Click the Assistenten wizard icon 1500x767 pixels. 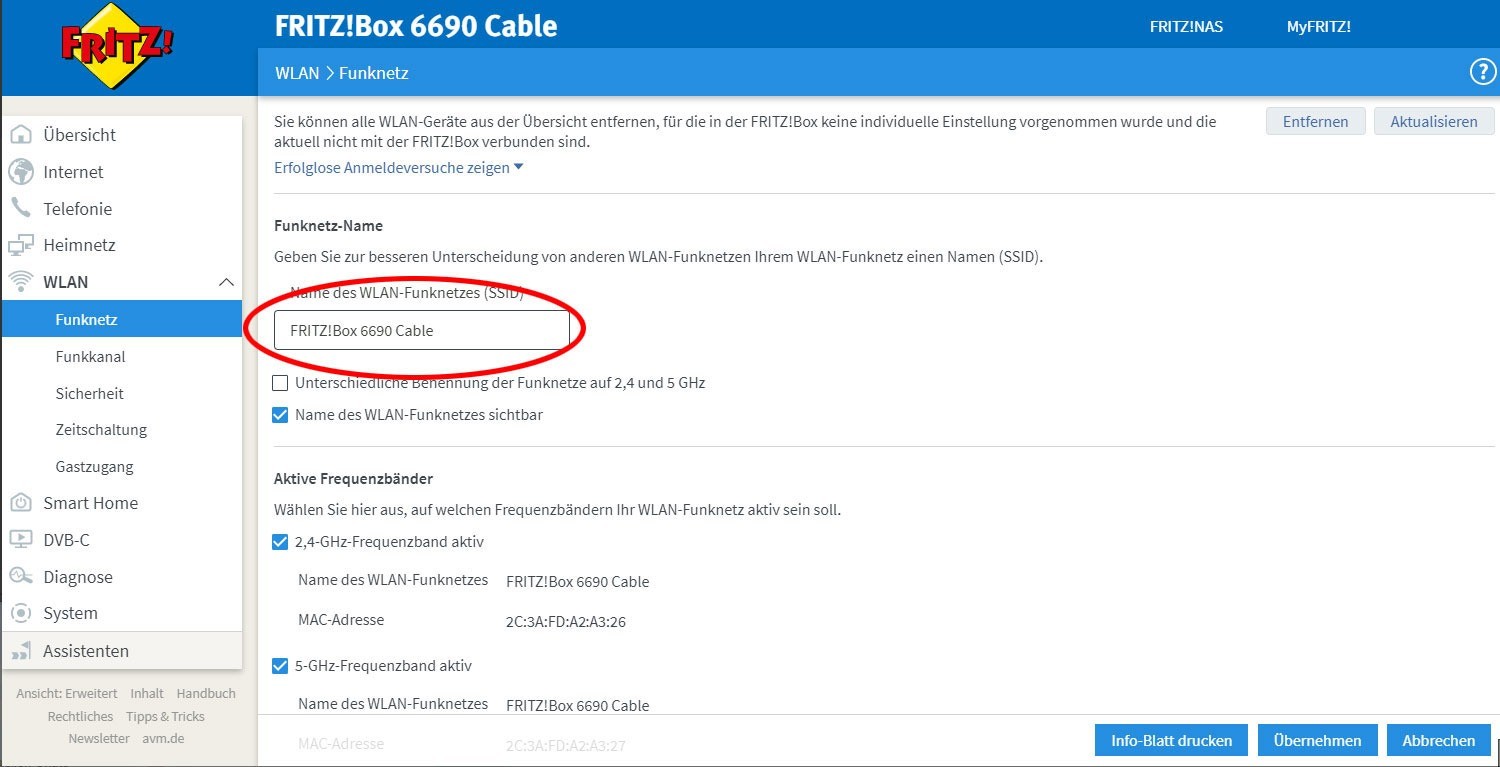click(21, 651)
